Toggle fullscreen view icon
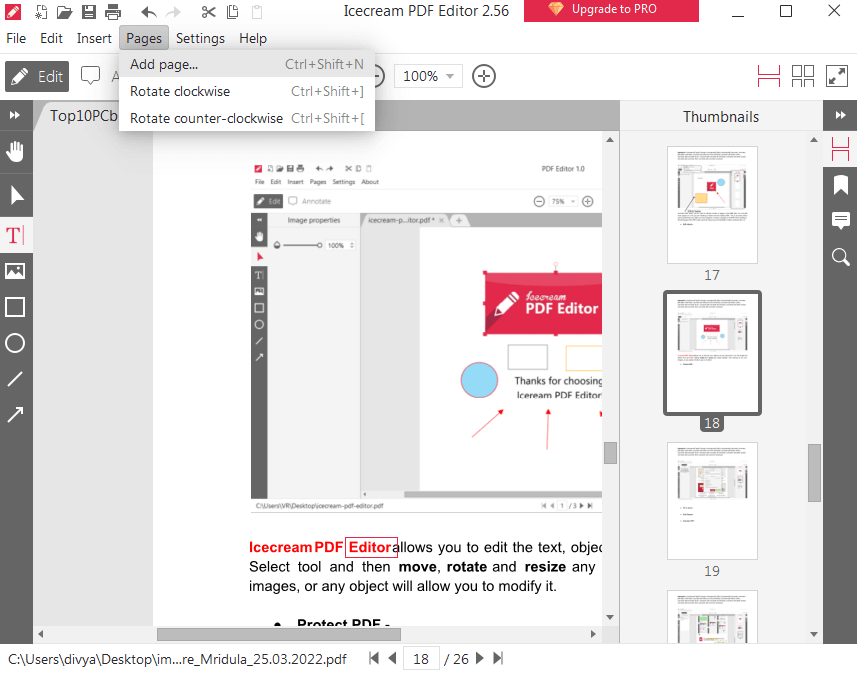 (x=837, y=76)
